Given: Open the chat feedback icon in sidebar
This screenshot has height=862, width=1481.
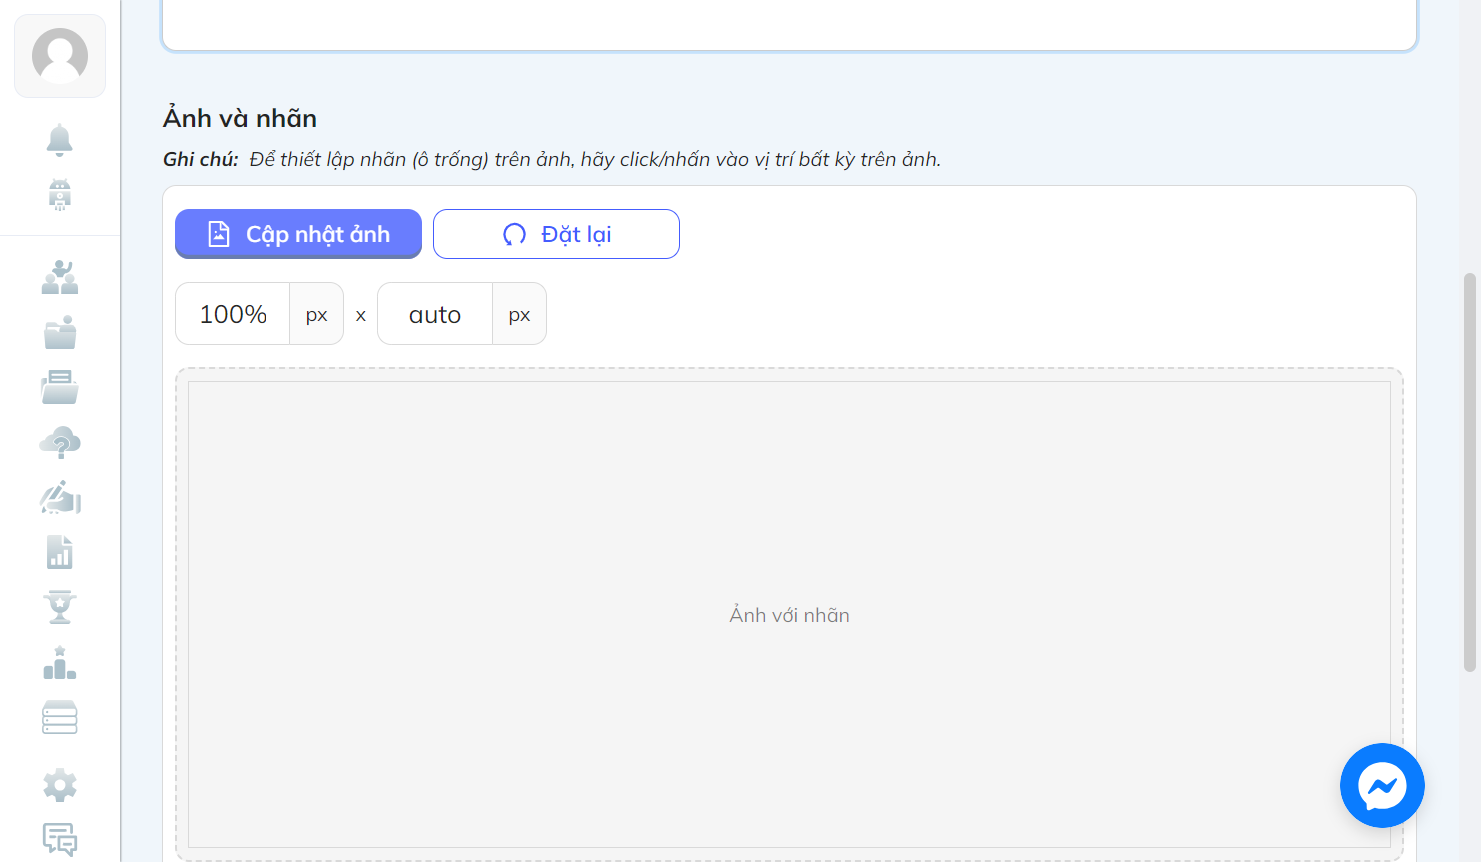Looking at the screenshot, I should (60, 840).
